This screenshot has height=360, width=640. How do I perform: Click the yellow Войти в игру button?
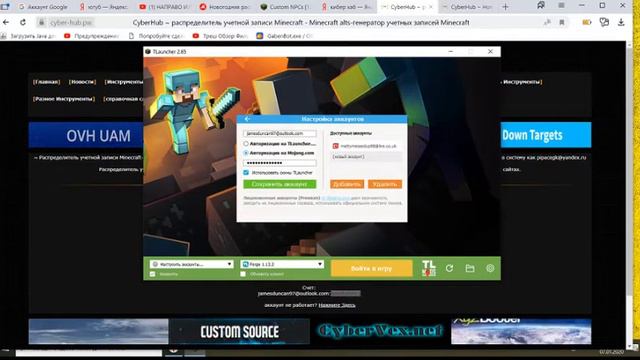[371, 269]
